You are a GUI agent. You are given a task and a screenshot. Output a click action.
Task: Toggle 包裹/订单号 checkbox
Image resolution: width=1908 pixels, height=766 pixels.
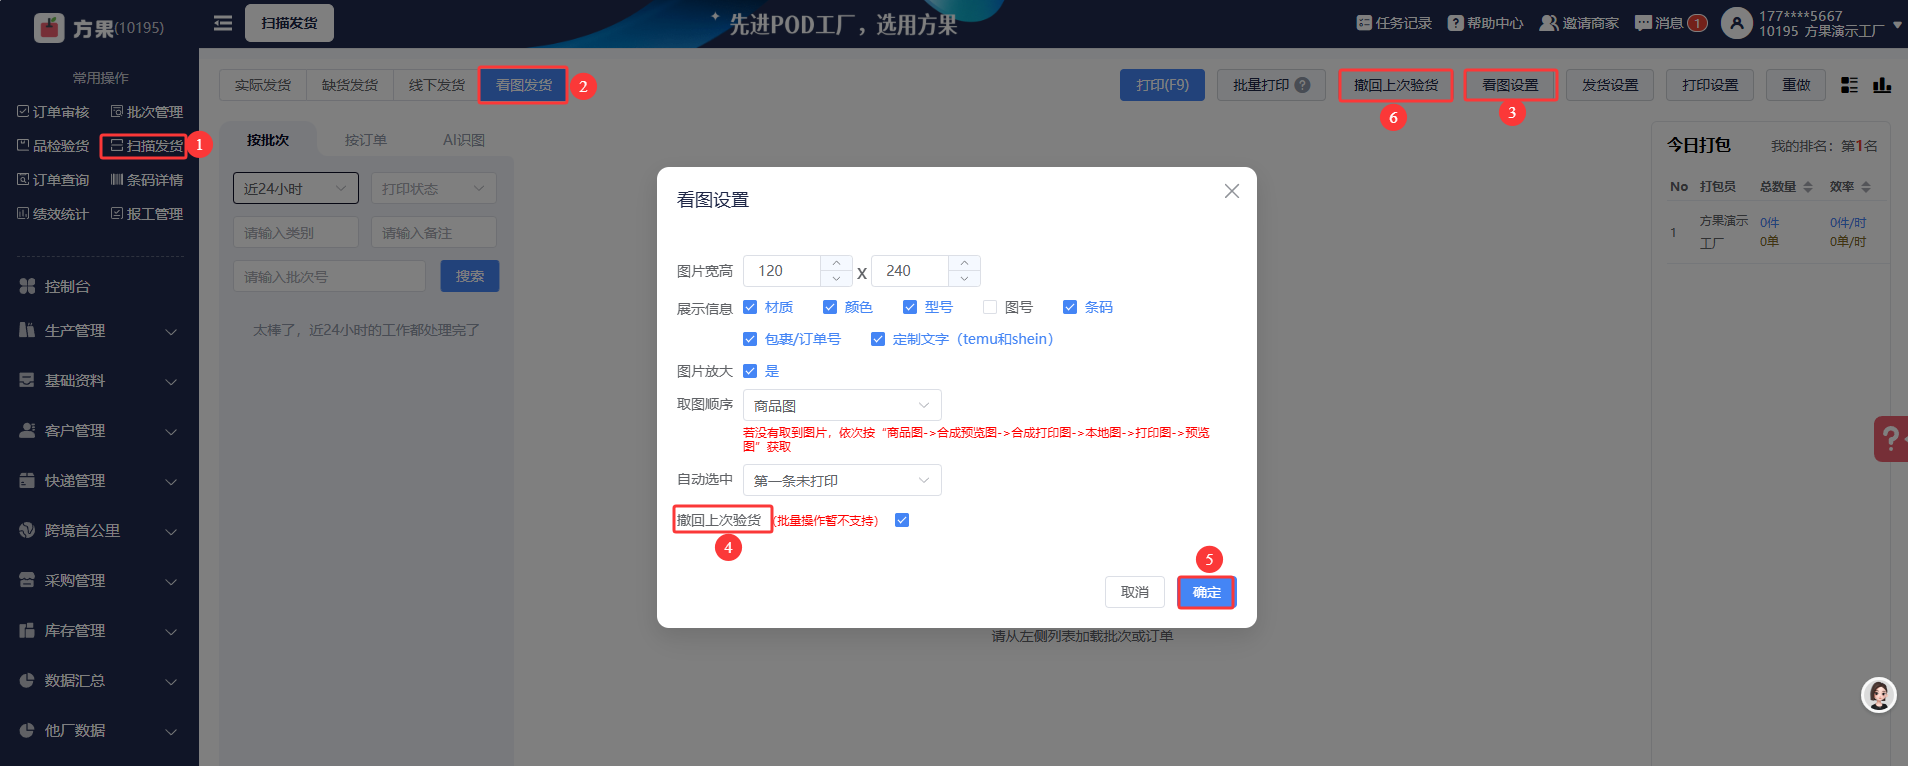(750, 339)
